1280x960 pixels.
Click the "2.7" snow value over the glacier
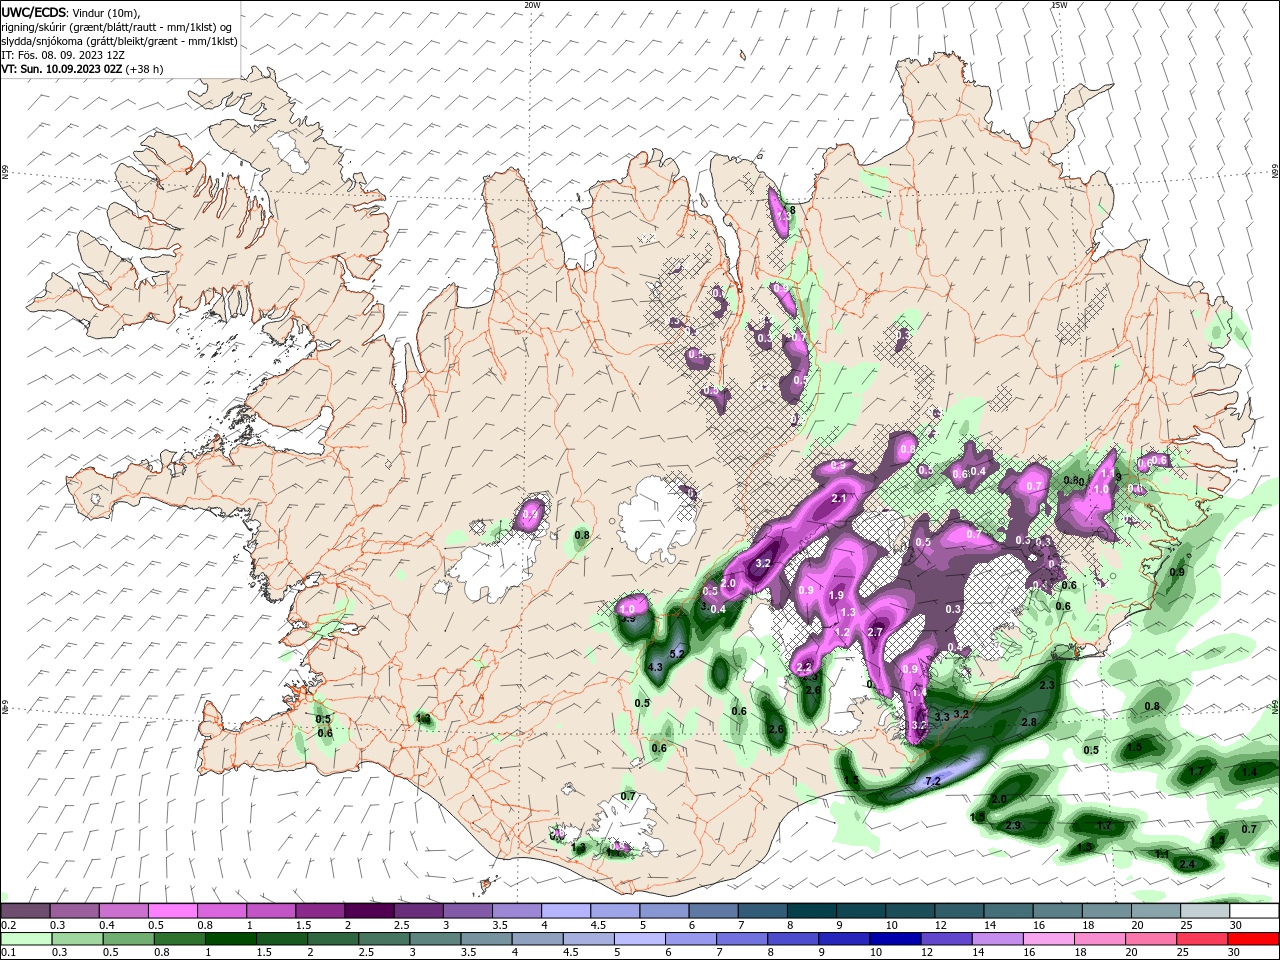(875, 632)
